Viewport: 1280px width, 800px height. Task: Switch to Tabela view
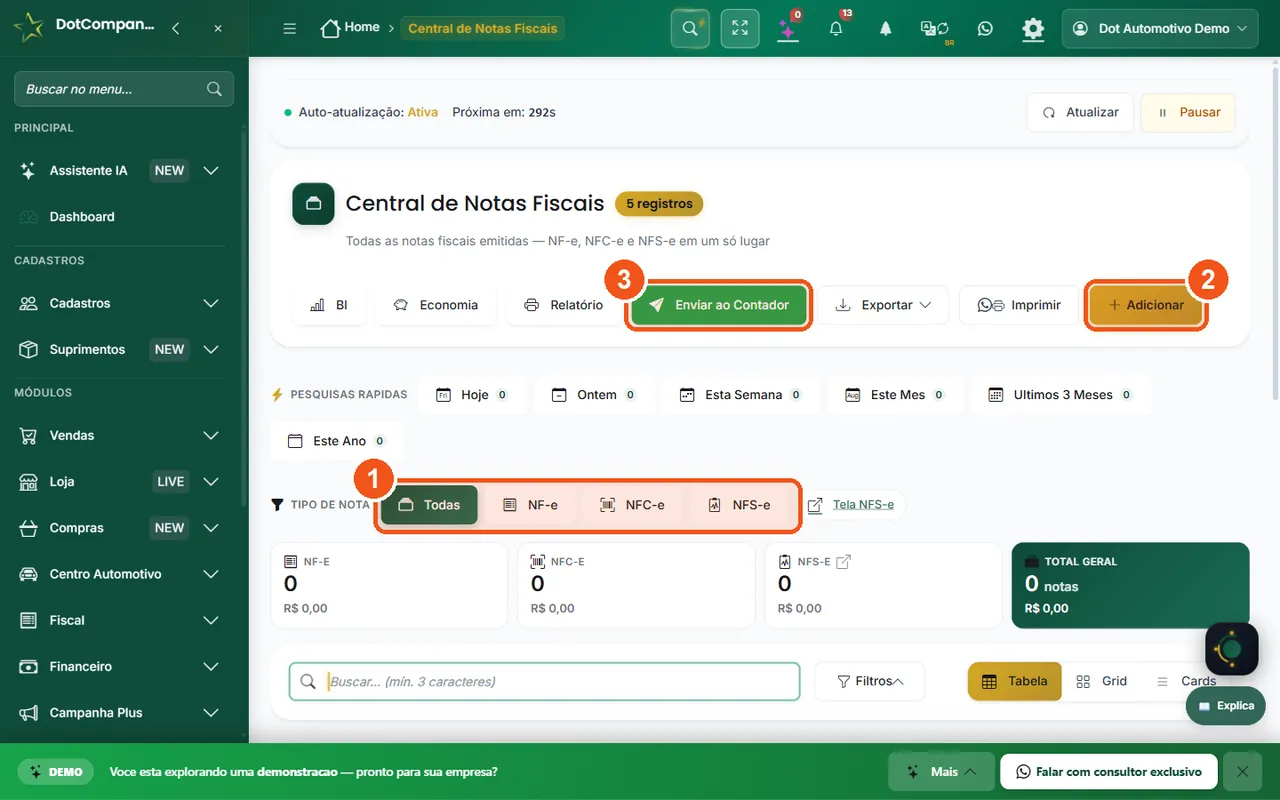point(1015,682)
